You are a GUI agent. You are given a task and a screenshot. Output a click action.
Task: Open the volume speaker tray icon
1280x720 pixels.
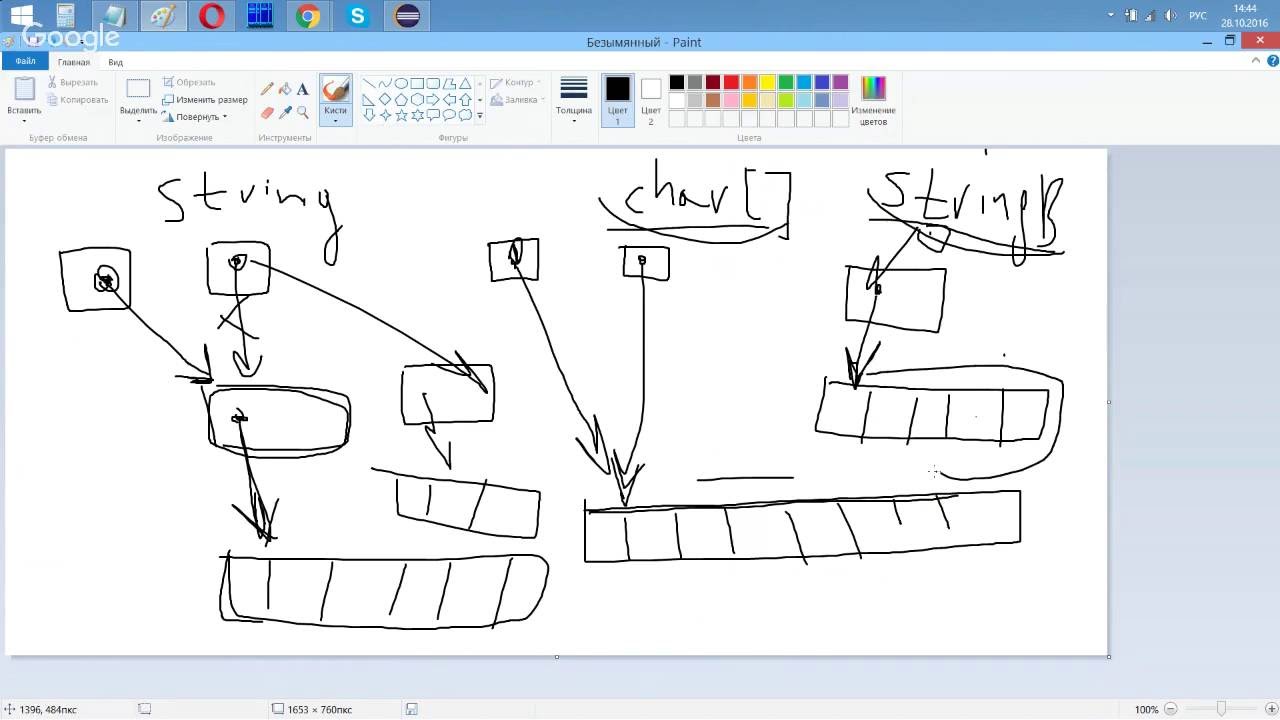coord(1171,16)
